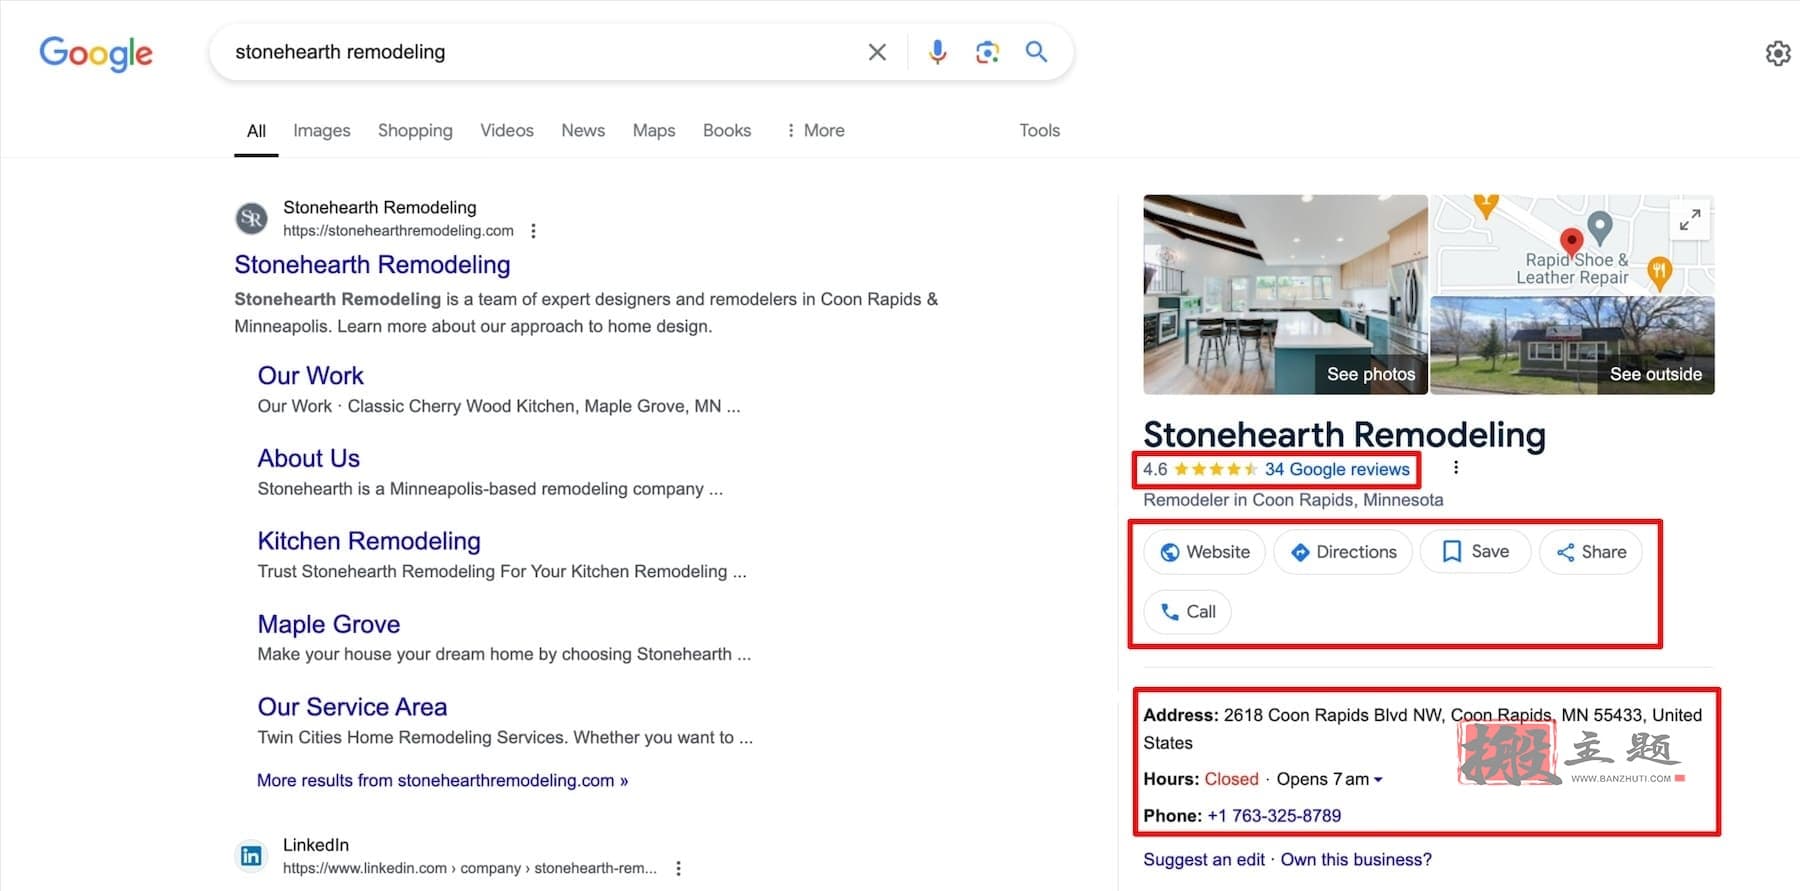Open the Tools filter options
Image resolution: width=1800 pixels, height=891 pixels.
[x=1040, y=131]
